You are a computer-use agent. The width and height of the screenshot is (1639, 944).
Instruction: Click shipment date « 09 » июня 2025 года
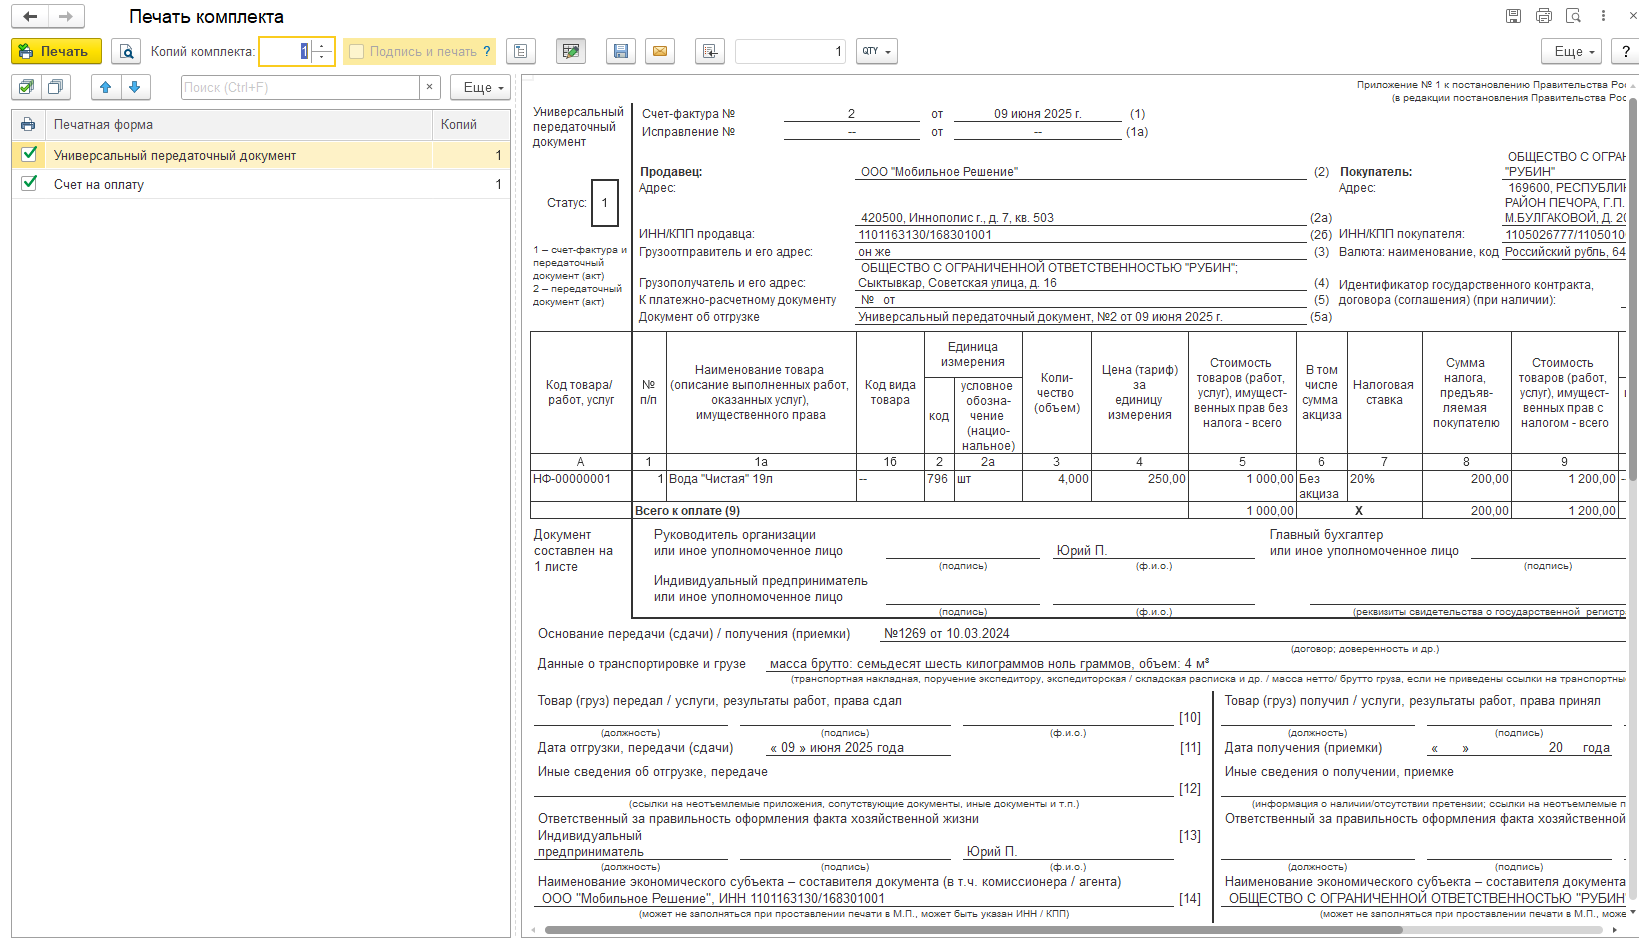[x=836, y=748]
